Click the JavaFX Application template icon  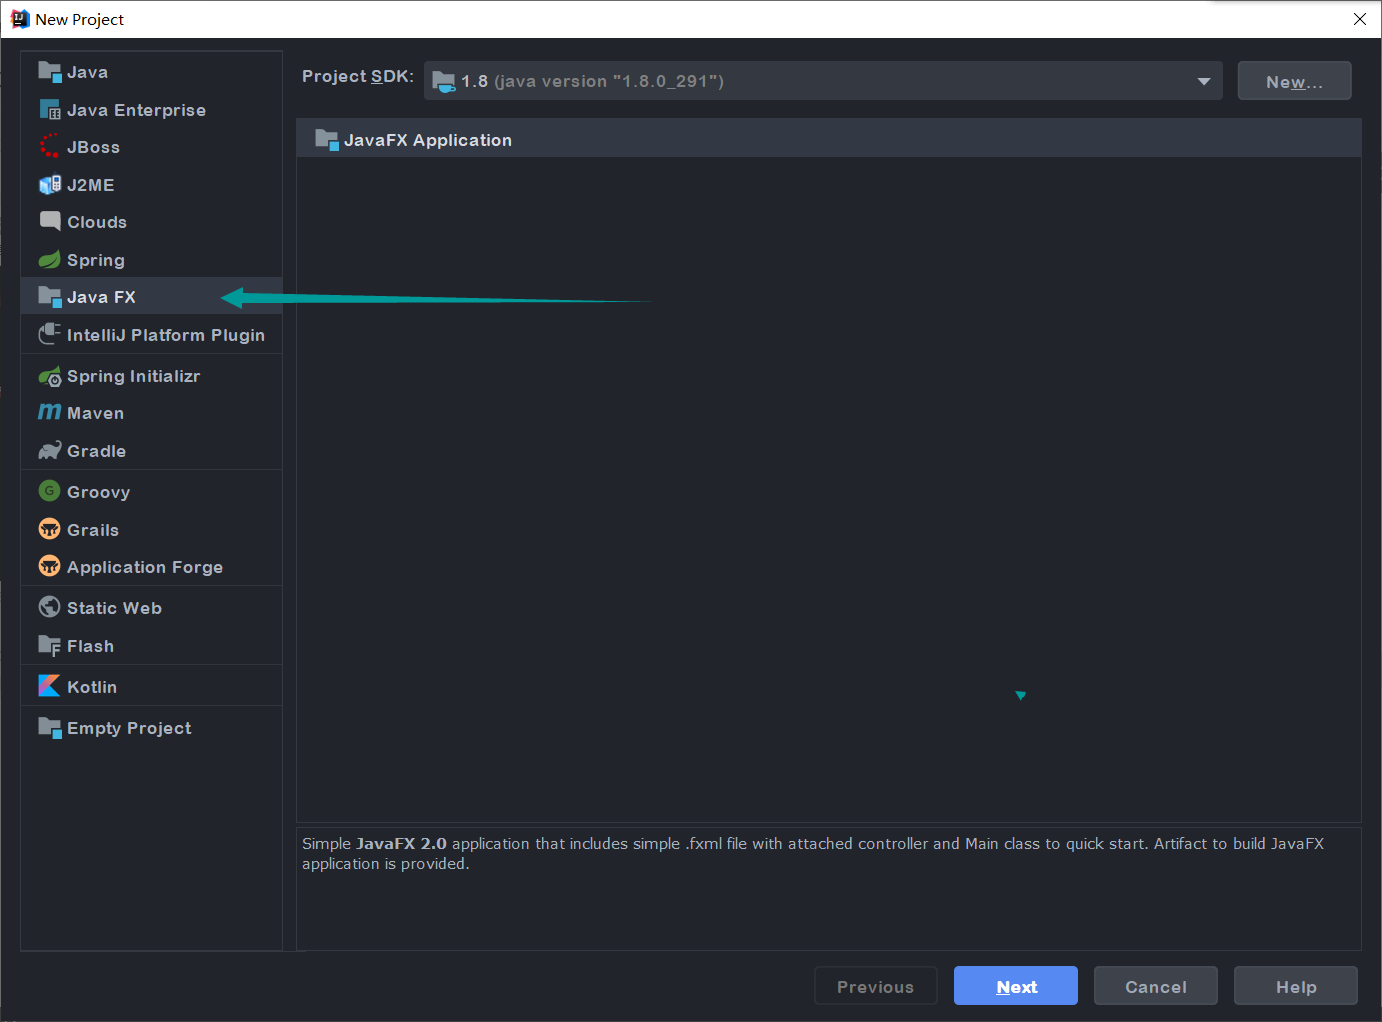click(327, 140)
